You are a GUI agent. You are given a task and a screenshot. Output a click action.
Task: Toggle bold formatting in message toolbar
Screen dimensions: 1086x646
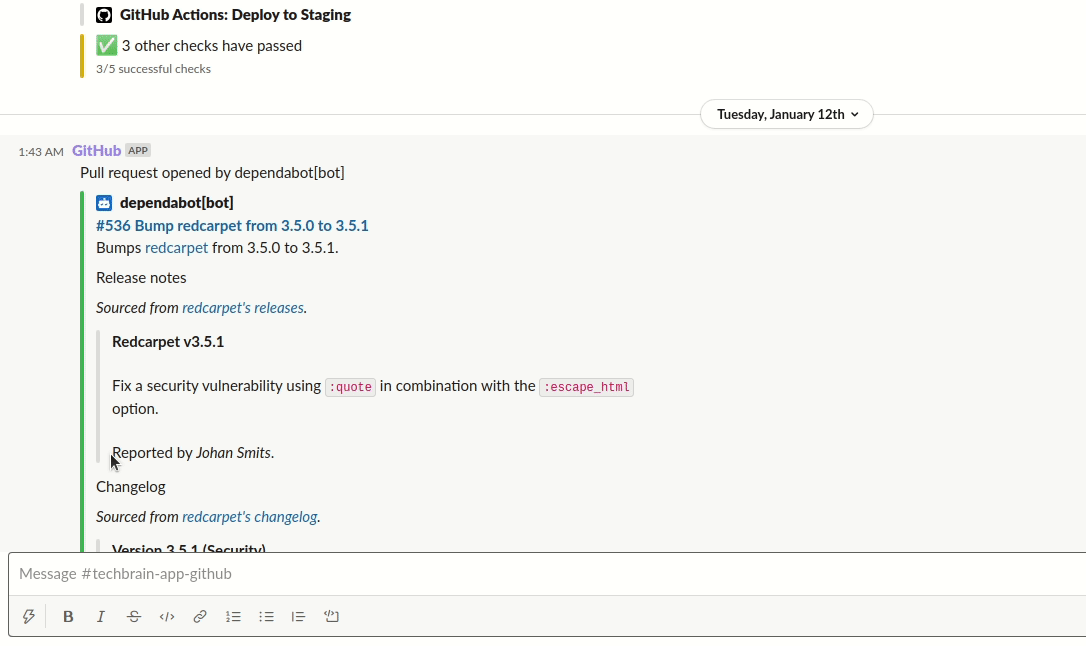point(68,617)
